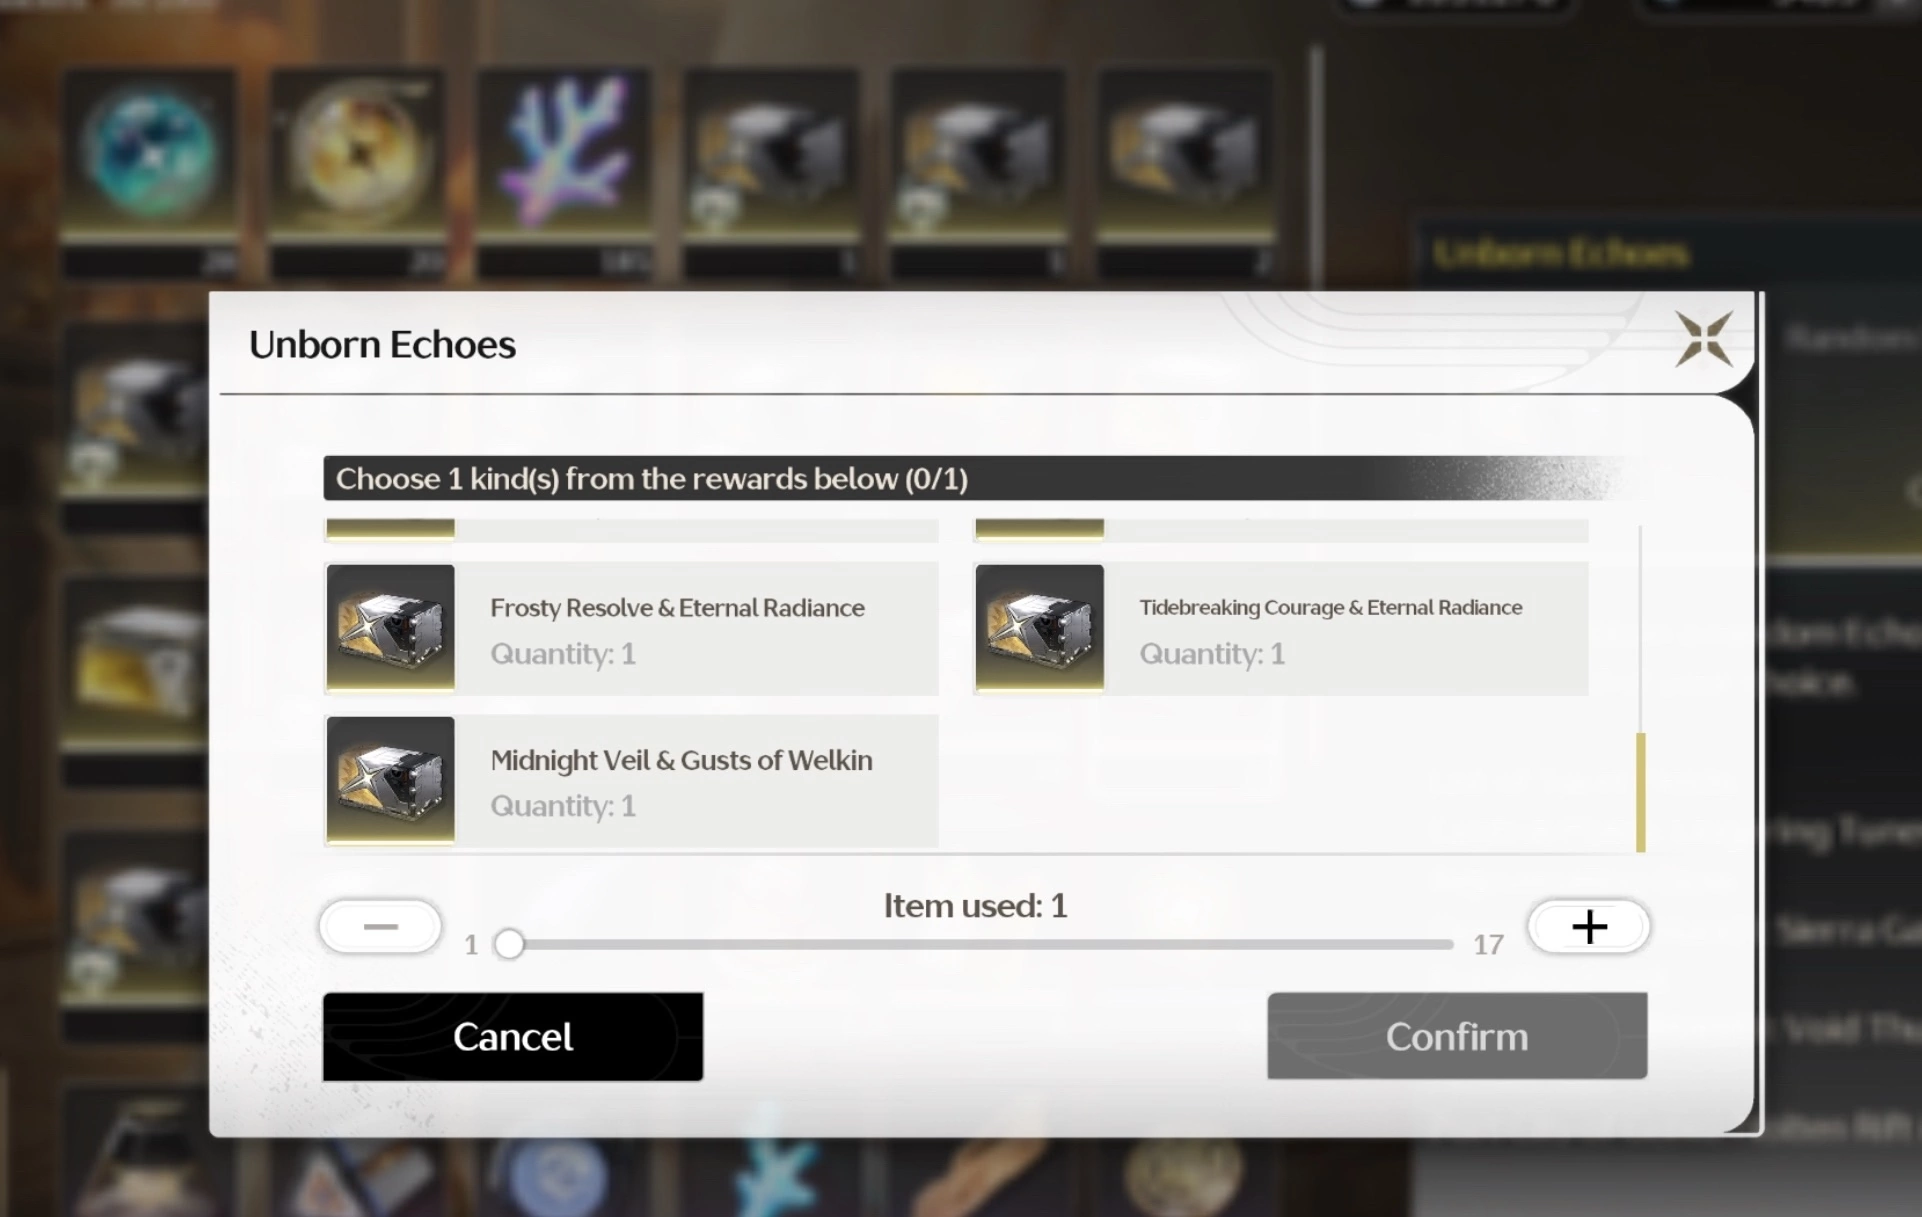
Task: Click the item quantity slider handle
Action: coord(509,943)
